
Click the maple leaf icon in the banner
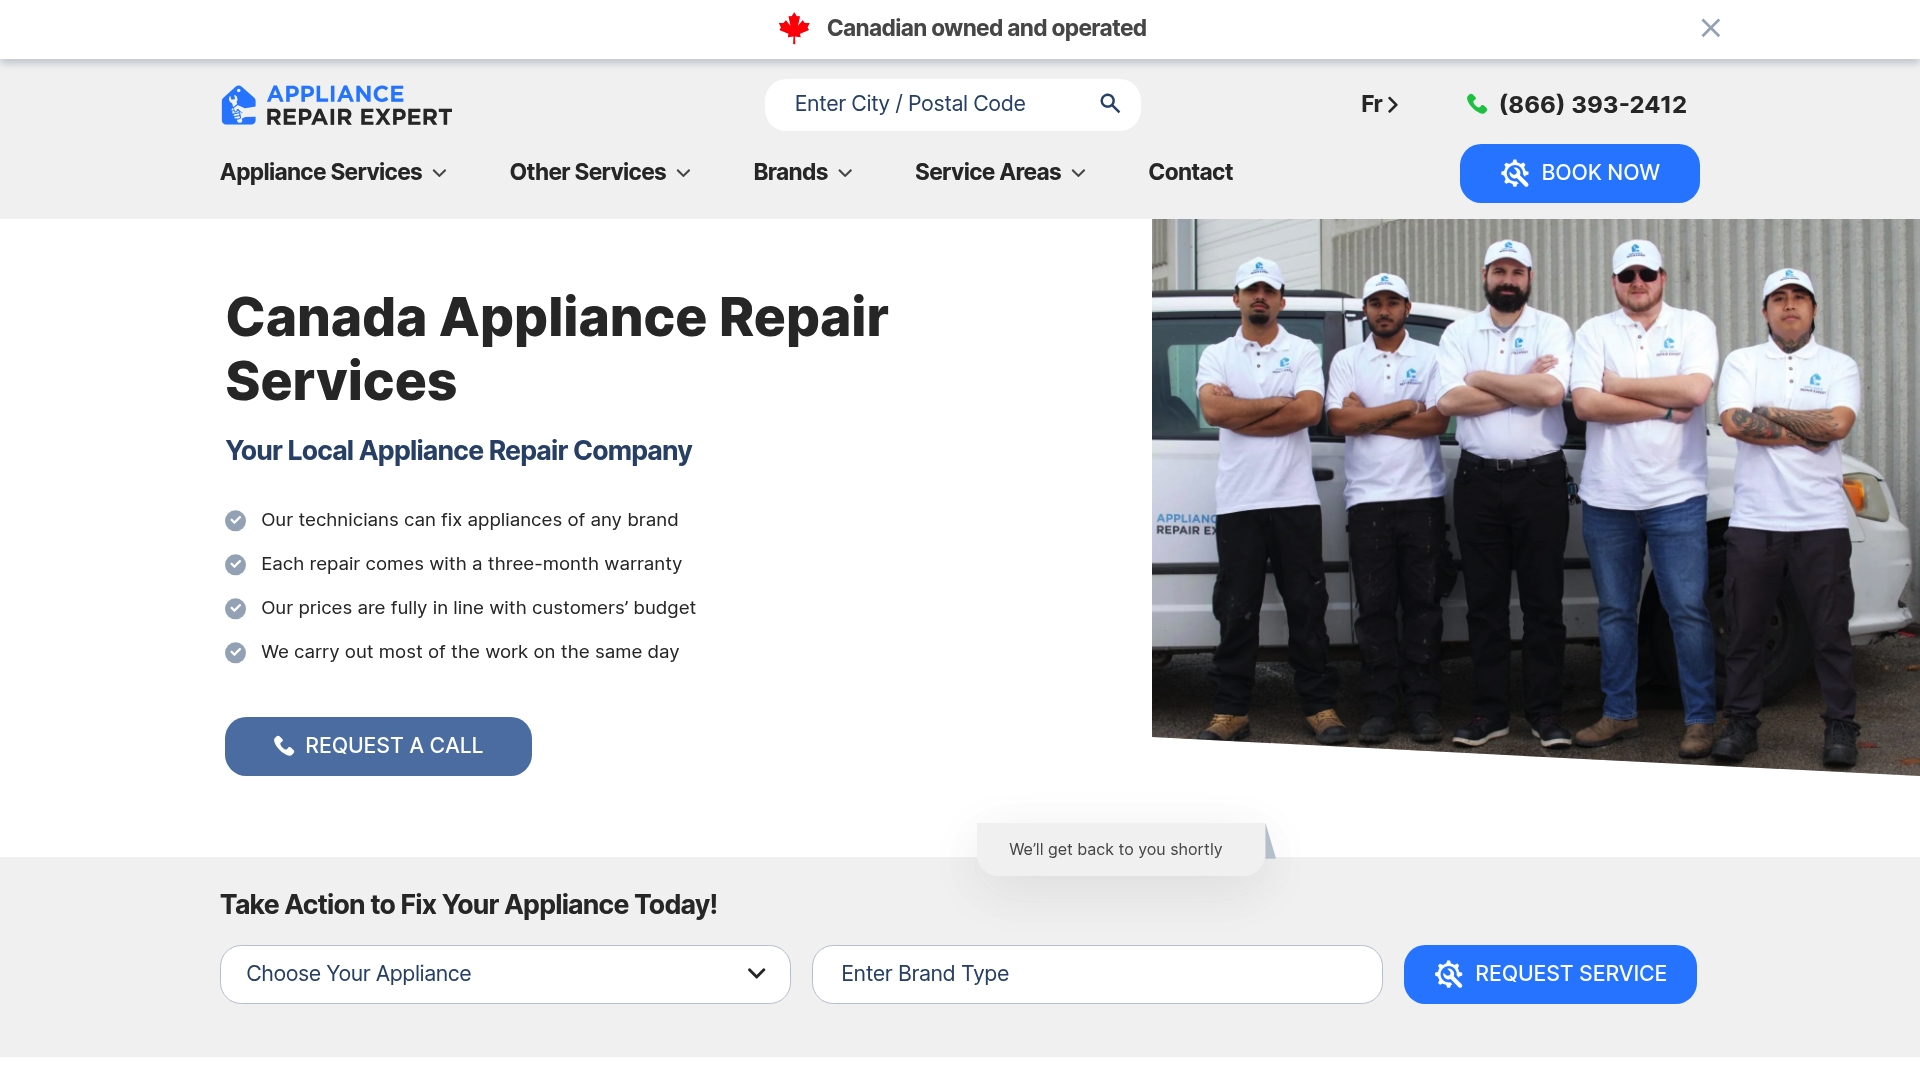[x=794, y=27]
